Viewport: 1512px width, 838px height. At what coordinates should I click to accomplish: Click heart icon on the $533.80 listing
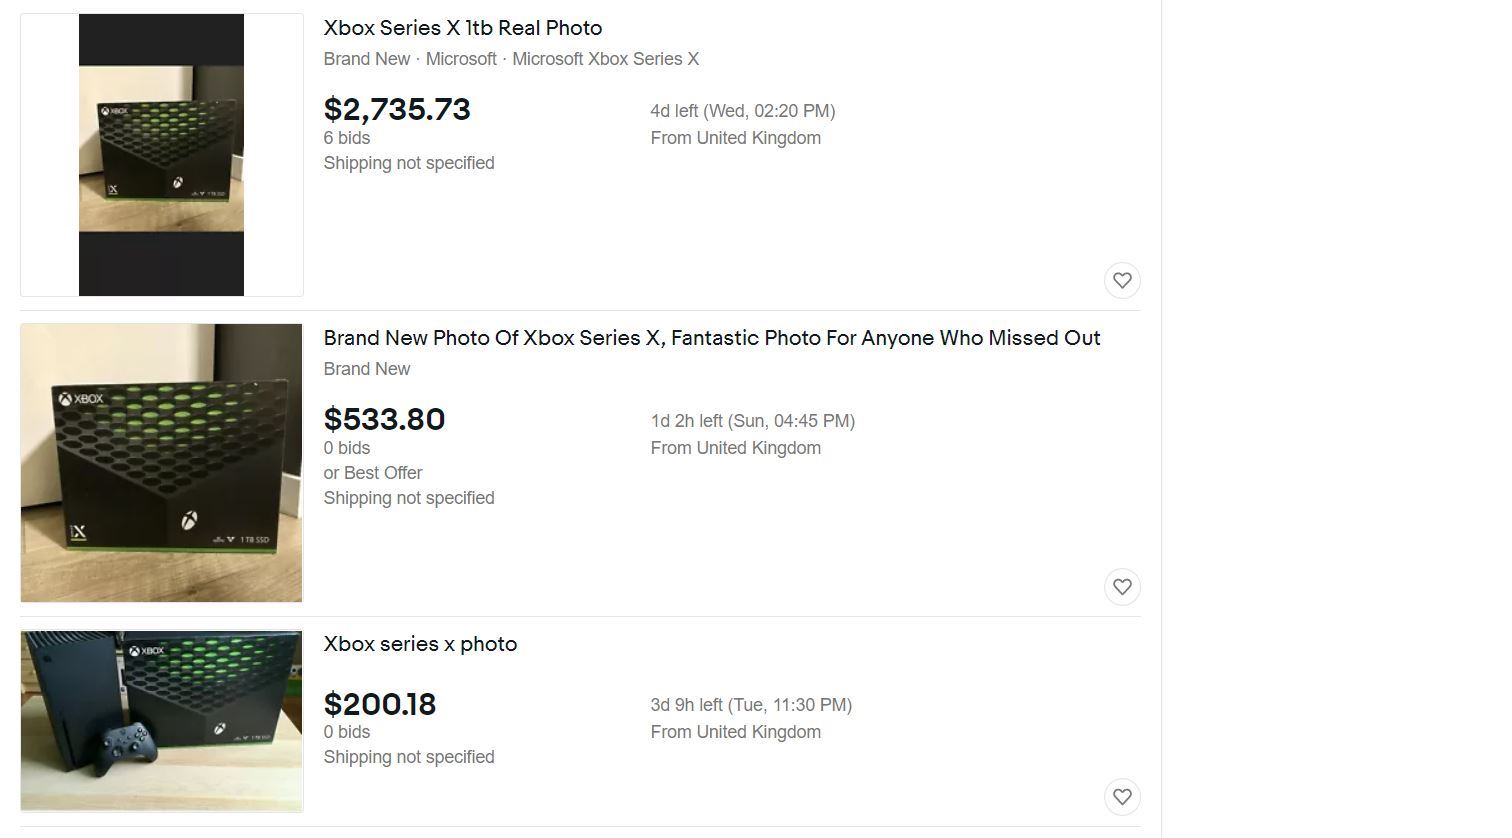coord(1122,587)
